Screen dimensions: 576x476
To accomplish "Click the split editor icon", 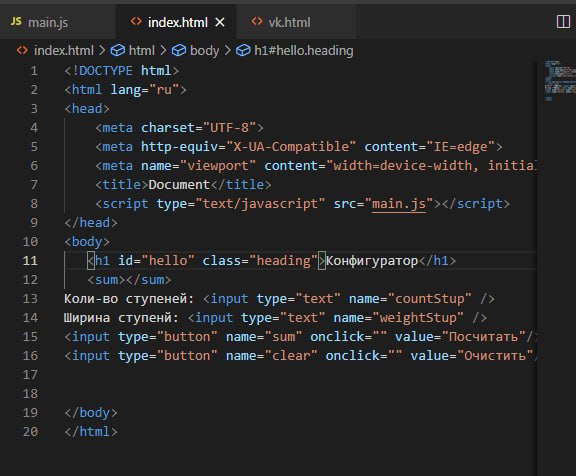I will 563,22.
